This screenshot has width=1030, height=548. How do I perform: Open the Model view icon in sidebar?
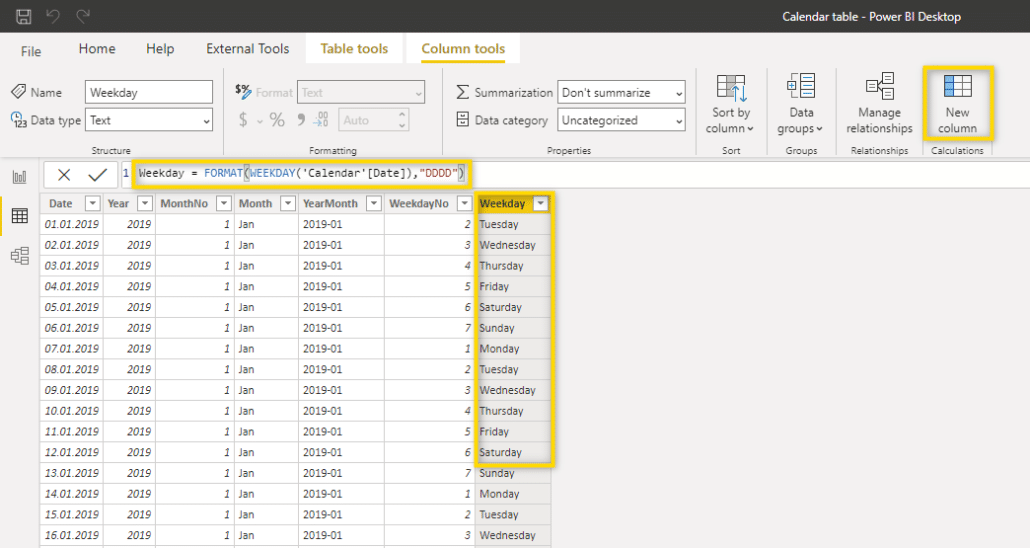click(19, 256)
